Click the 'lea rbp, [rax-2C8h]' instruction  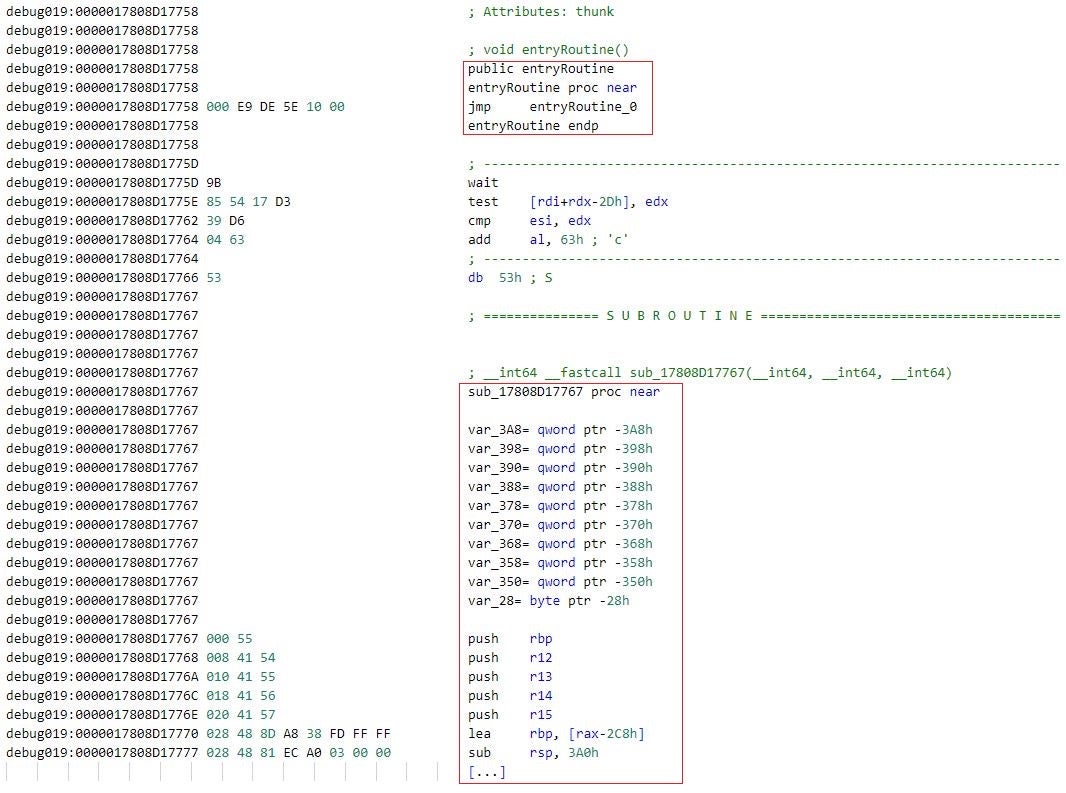554,734
